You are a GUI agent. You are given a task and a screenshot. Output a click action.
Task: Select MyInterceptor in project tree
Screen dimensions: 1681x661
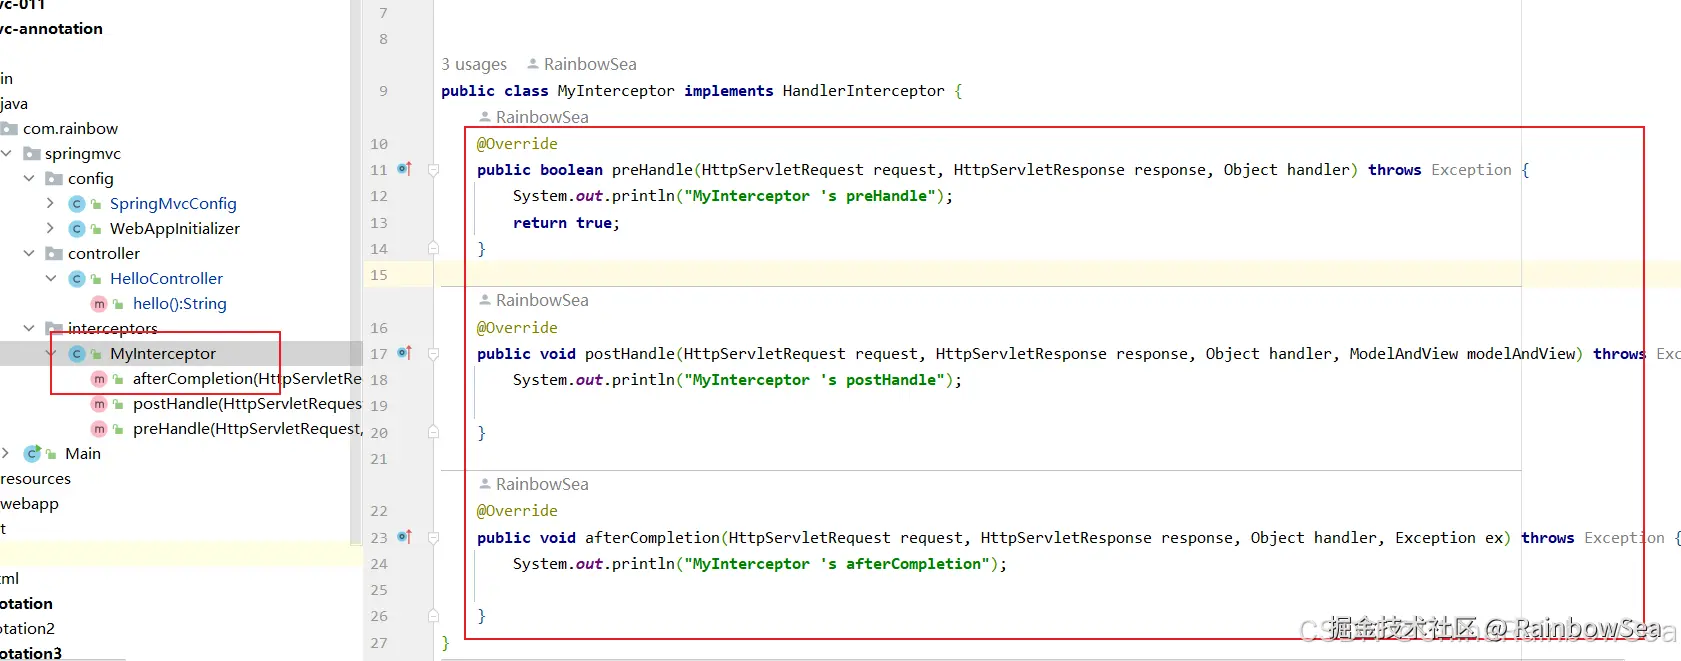[163, 354]
